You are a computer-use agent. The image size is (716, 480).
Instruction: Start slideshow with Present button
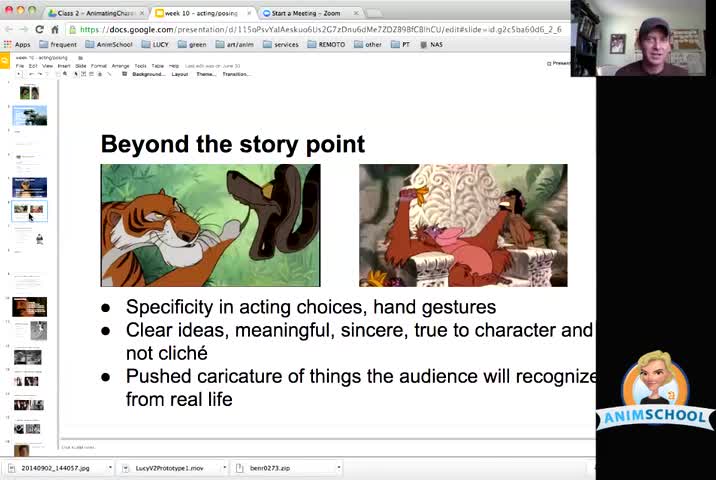point(559,63)
